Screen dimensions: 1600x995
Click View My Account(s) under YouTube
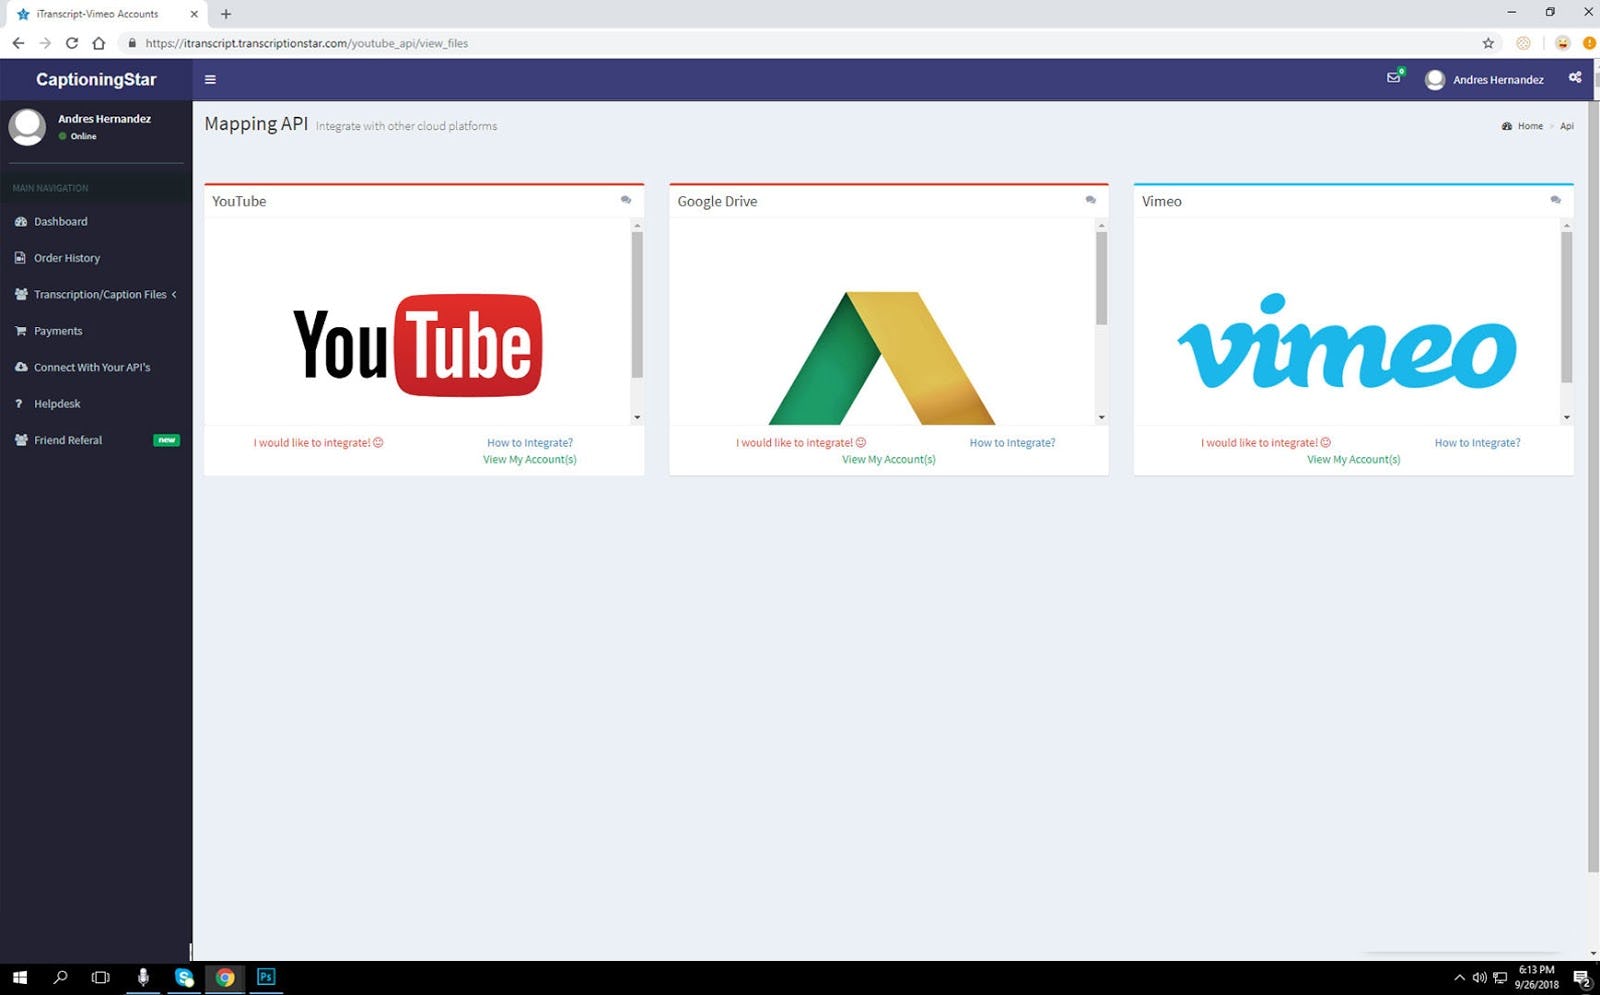(529, 459)
